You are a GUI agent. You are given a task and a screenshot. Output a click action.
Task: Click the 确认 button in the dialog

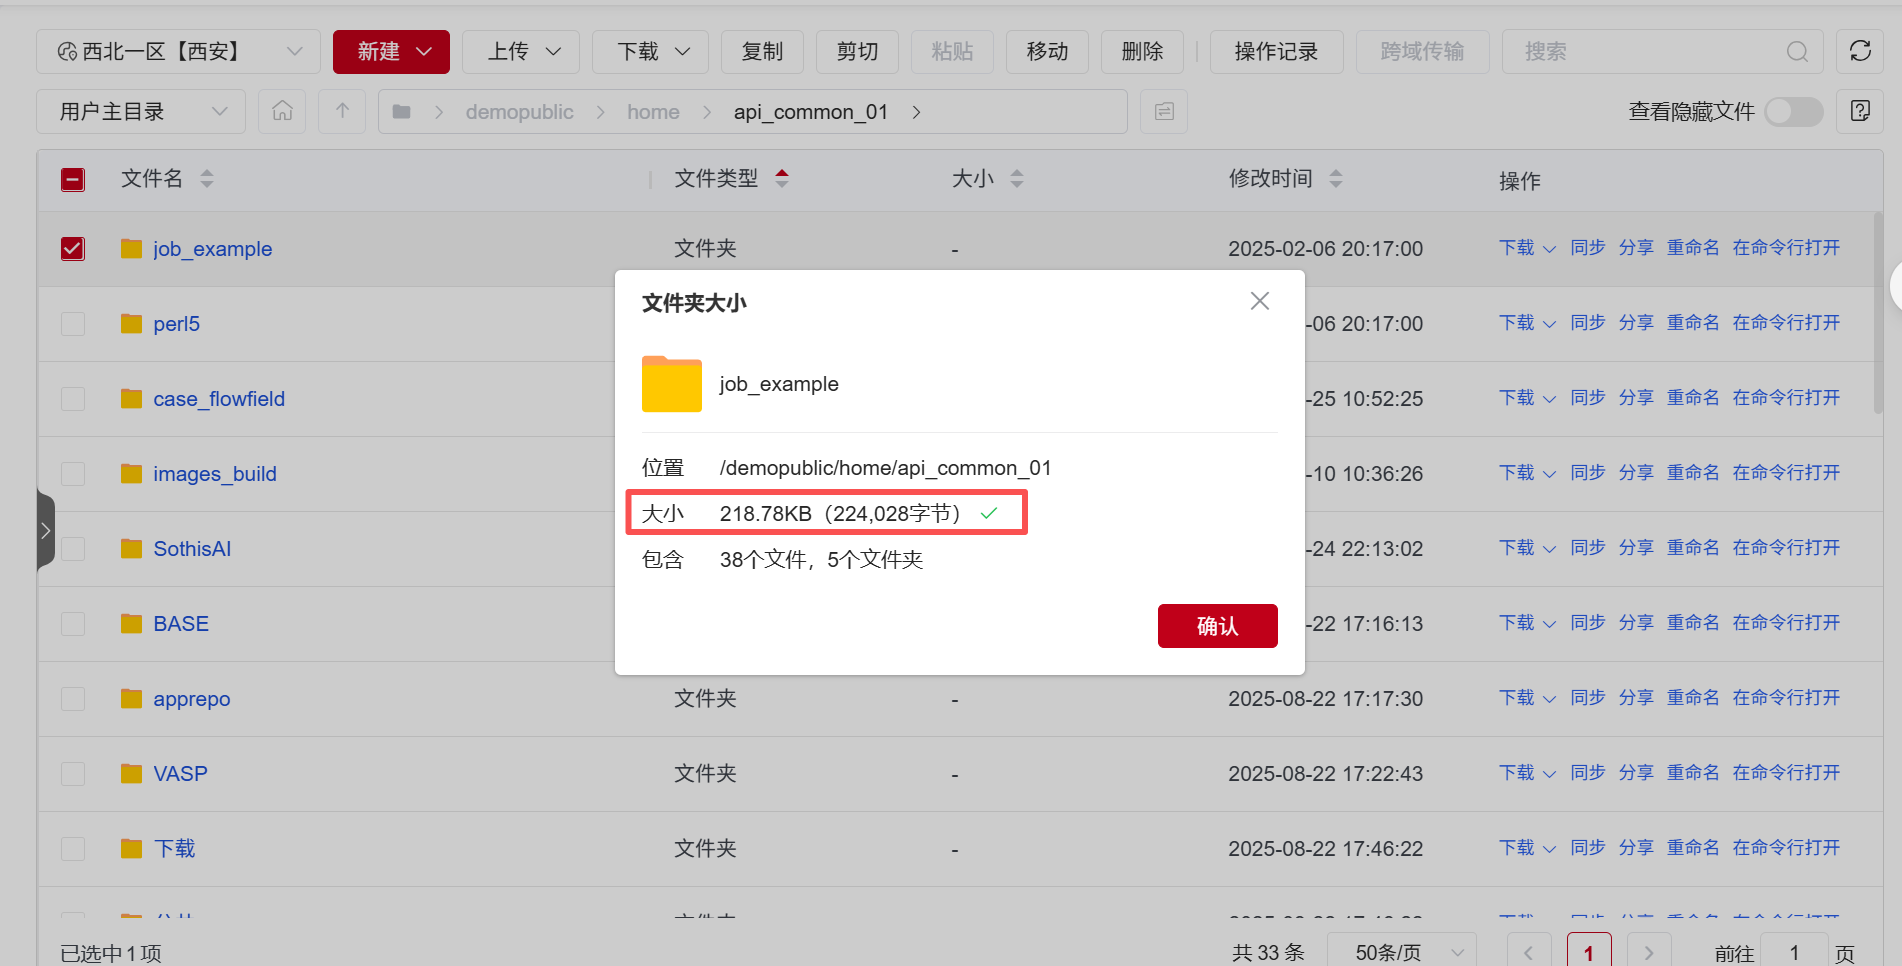pyautogui.click(x=1217, y=626)
